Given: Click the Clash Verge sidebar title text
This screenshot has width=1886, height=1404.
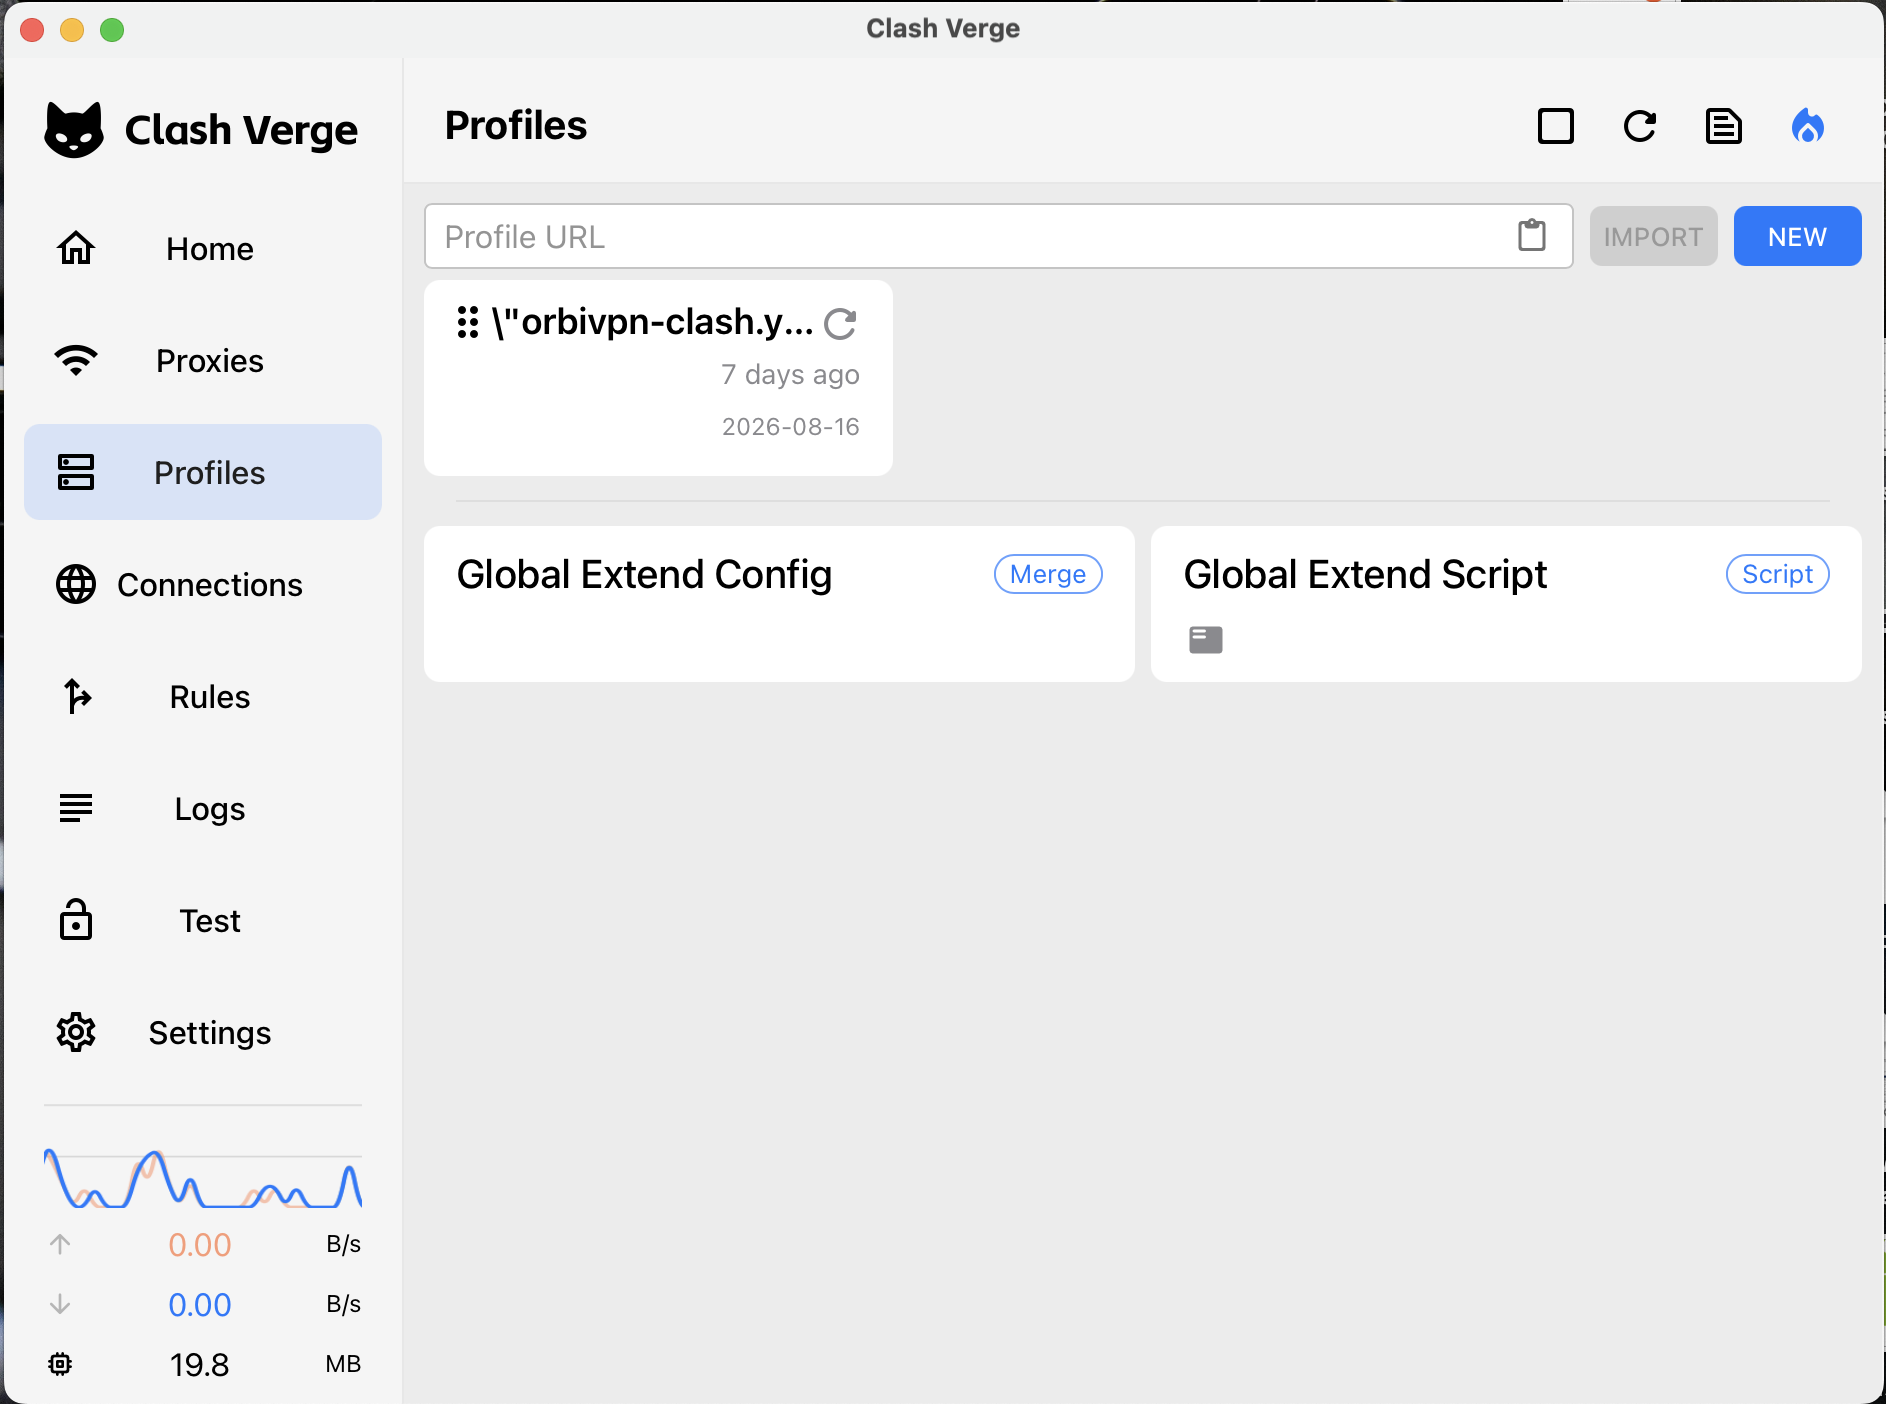Looking at the screenshot, I should tap(241, 130).
